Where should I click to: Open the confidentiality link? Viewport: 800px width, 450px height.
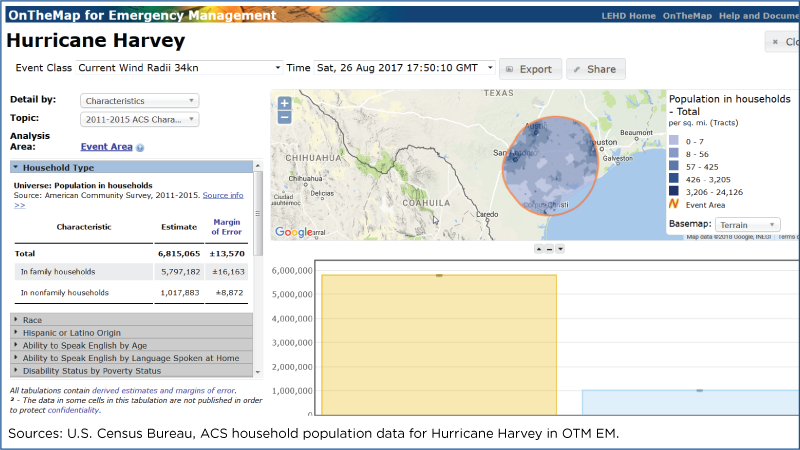pos(73,410)
